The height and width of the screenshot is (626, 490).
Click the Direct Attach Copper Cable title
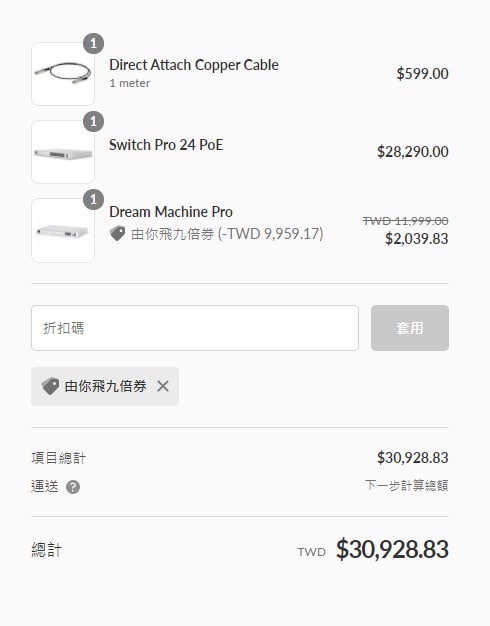click(x=194, y=65)
